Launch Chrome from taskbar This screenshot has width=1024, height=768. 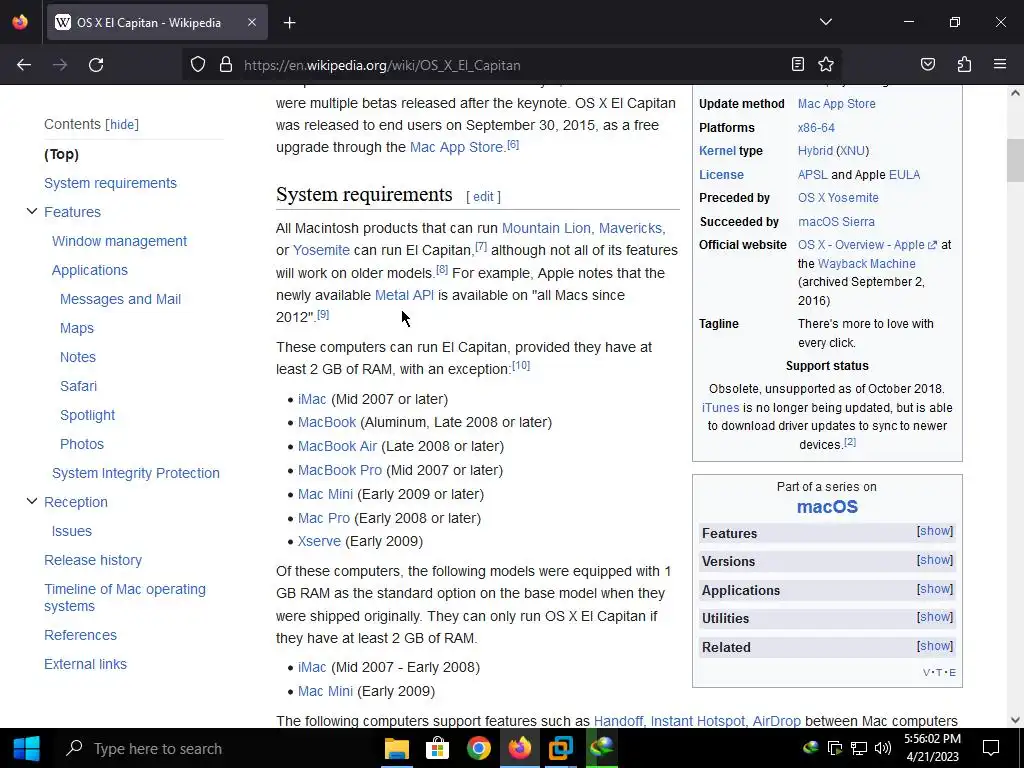[479, 748]
